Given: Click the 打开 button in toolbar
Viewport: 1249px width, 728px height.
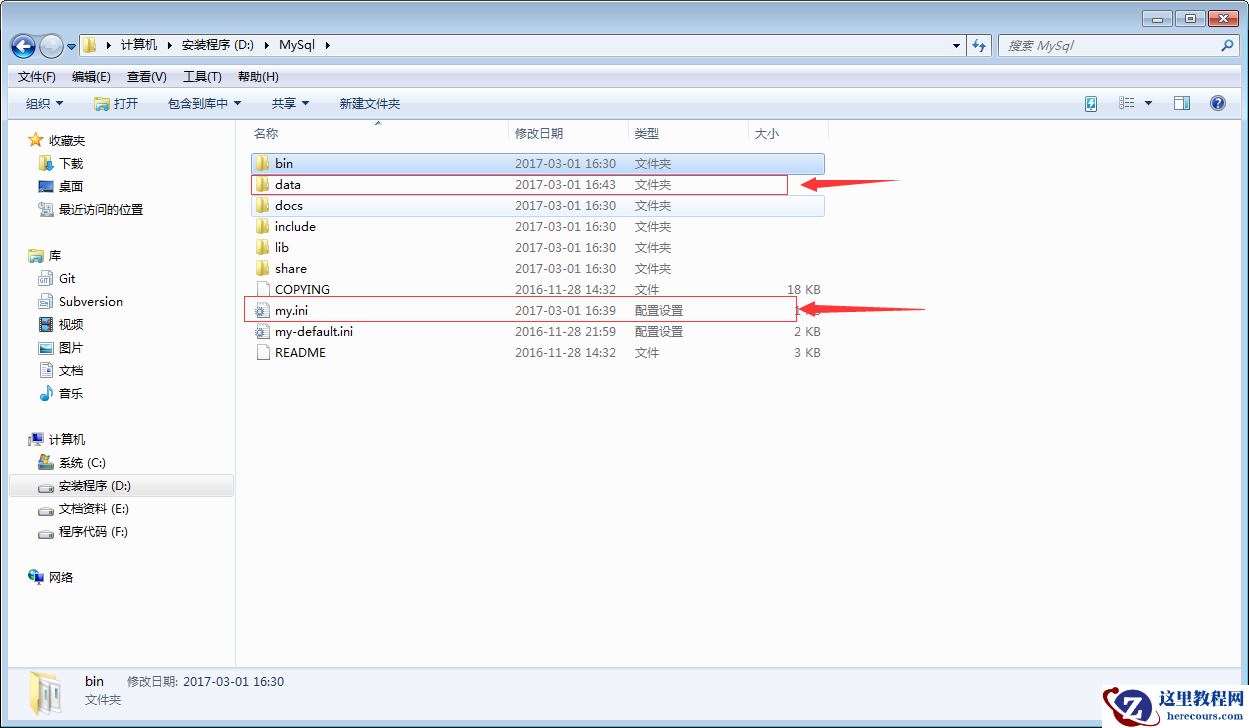Looking at the screenshot, I should point(116,104).
